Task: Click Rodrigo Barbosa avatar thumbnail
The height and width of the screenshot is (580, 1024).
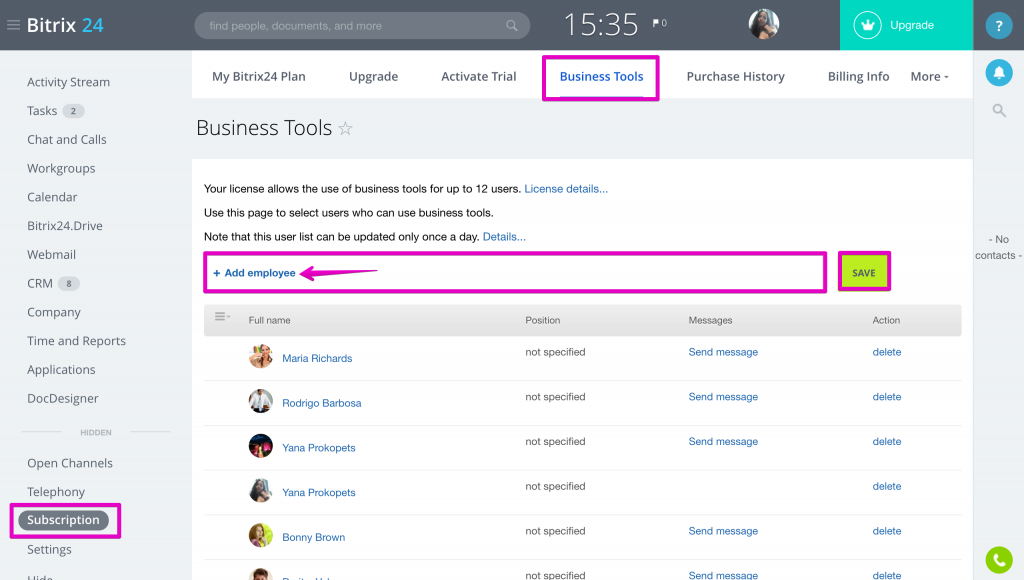Action: [261, 401]
